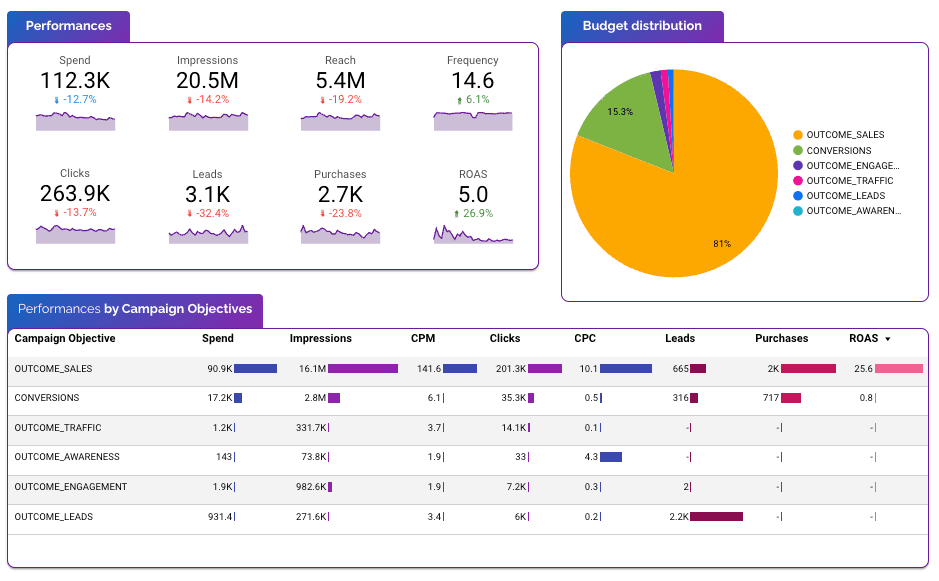The height and width of the screenshot is (581, 939).
Task: Select the OUTCOME_ENGAGEMENT table row label
Action: coord(71,486)
